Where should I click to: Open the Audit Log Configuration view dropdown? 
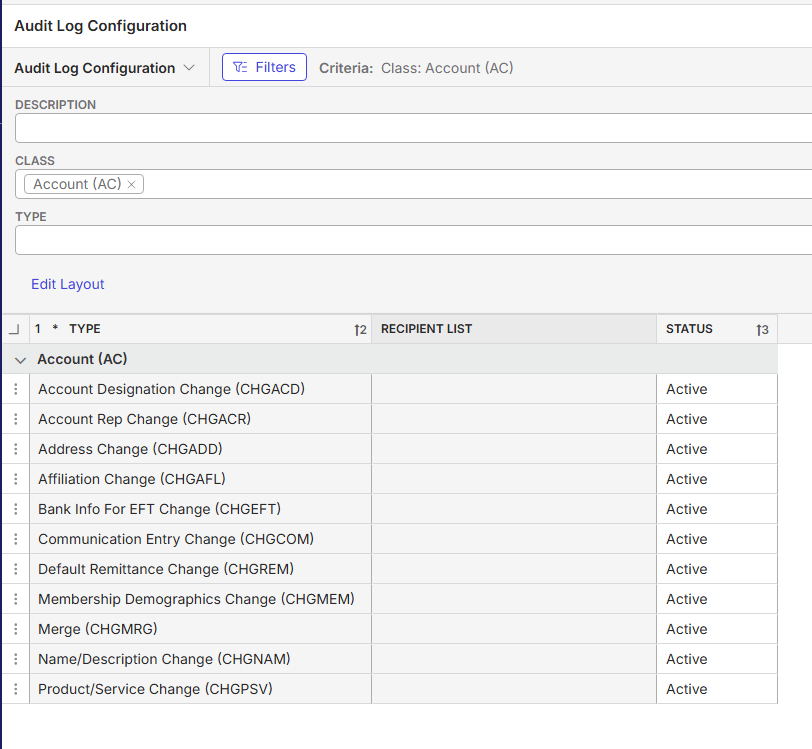coord(105,68)
